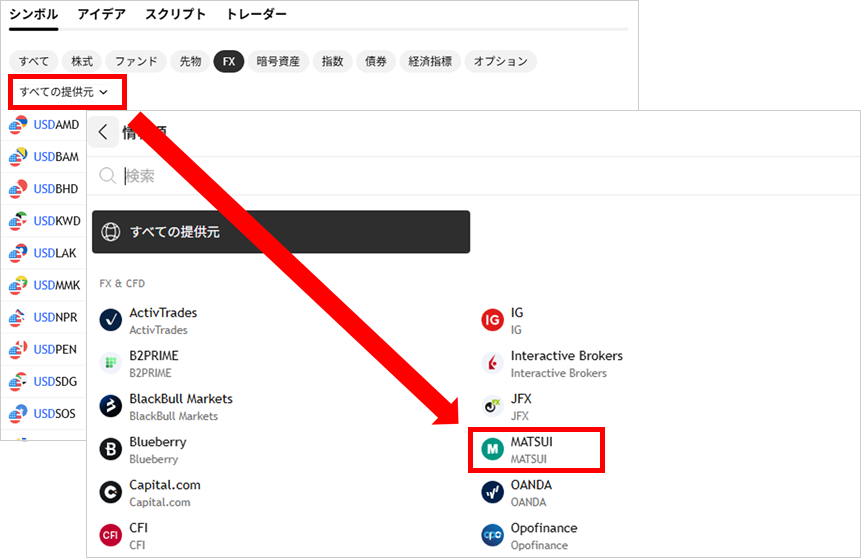Screen dimensions: 861x558
Task: Select the 債券 filter chip
Action: [376, 61]
